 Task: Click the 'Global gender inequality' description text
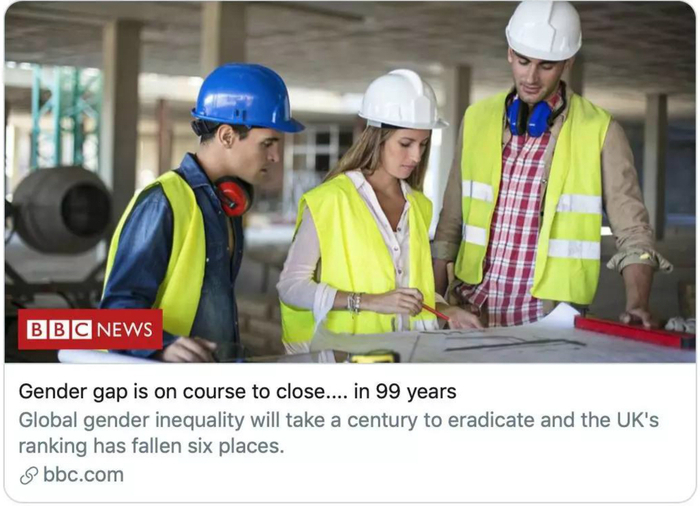pos(339,433)
